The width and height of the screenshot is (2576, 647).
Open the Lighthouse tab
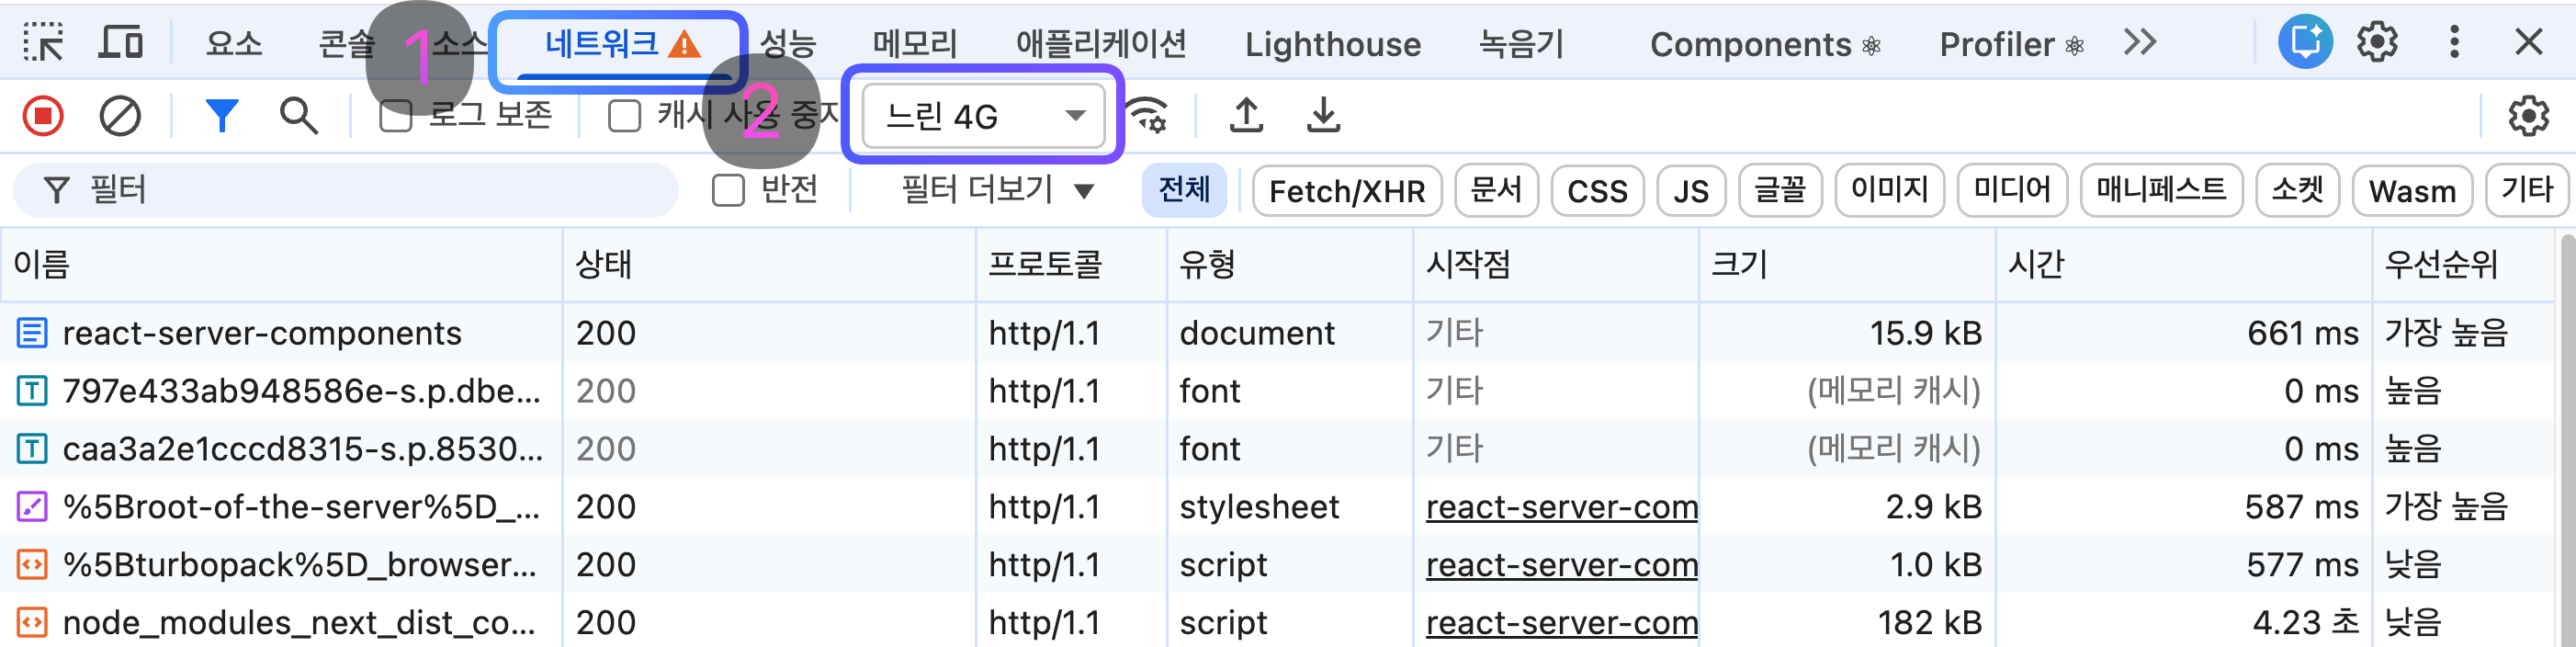(1332, 44)
